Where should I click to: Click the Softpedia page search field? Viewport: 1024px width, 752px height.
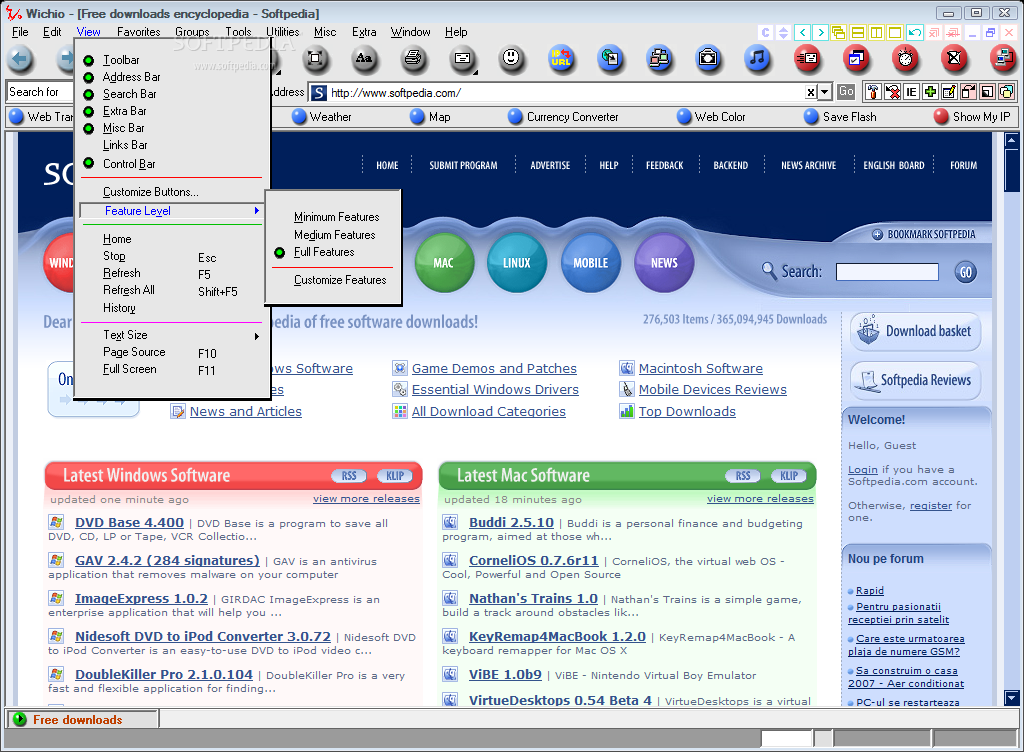887,272
